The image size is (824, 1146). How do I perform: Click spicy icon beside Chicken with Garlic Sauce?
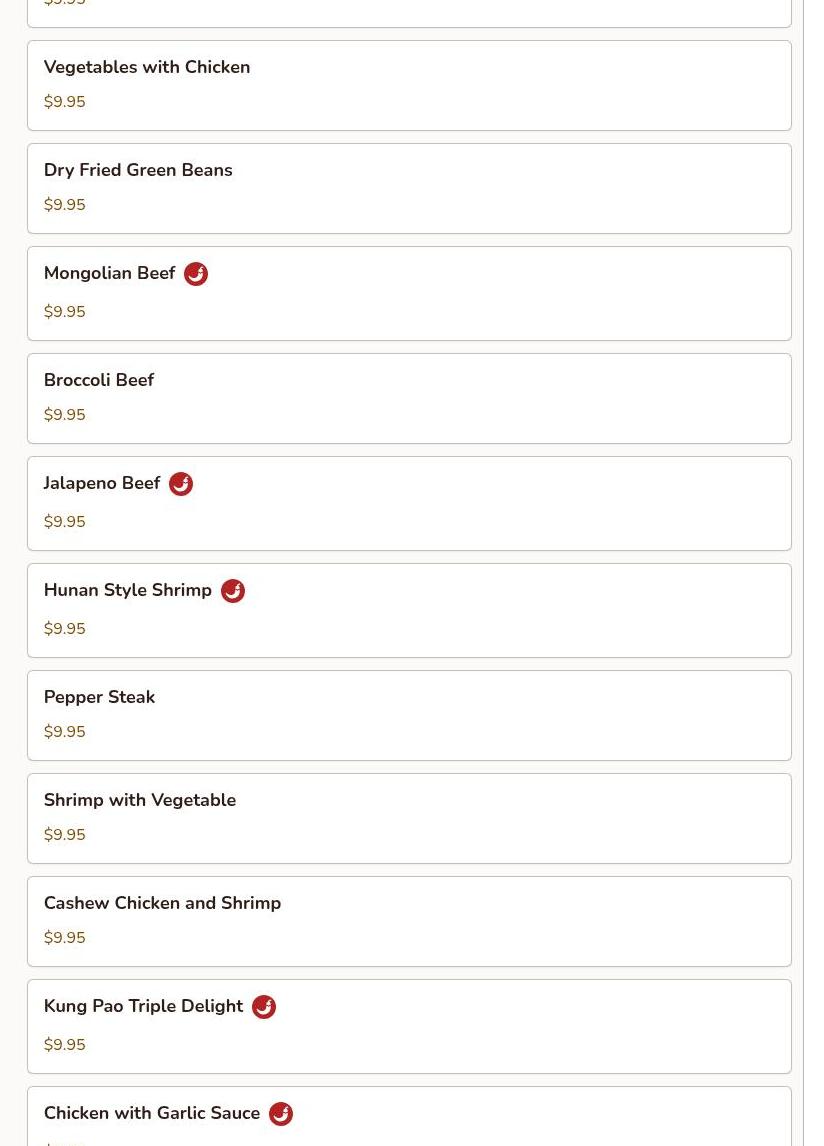(281, 1114)
